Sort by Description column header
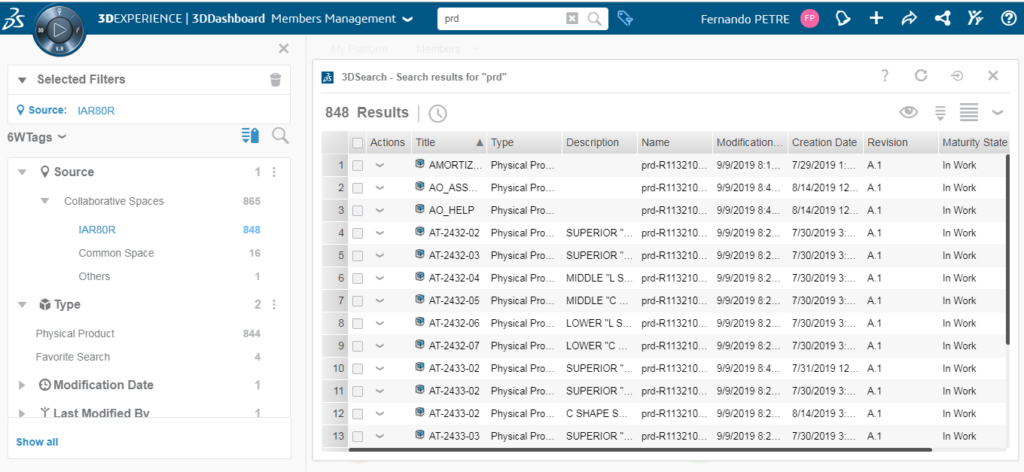Screen dimensions: 1024x472 click(600, 142)
